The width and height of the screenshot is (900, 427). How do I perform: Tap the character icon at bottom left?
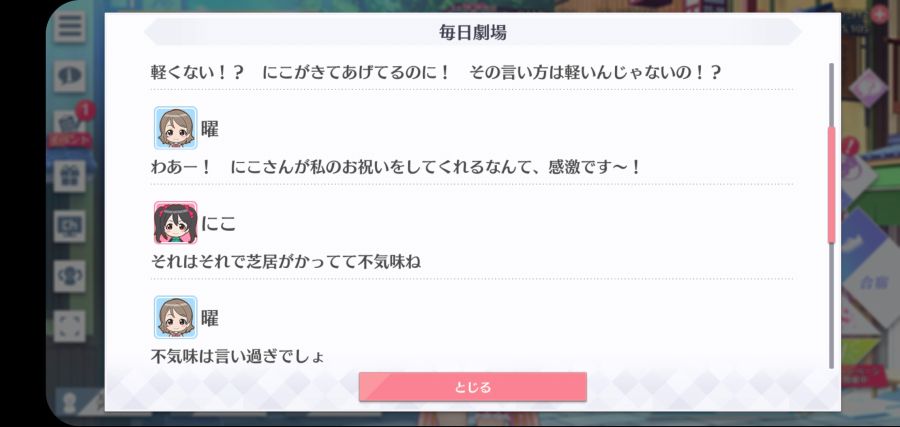(x=70, y=401)
